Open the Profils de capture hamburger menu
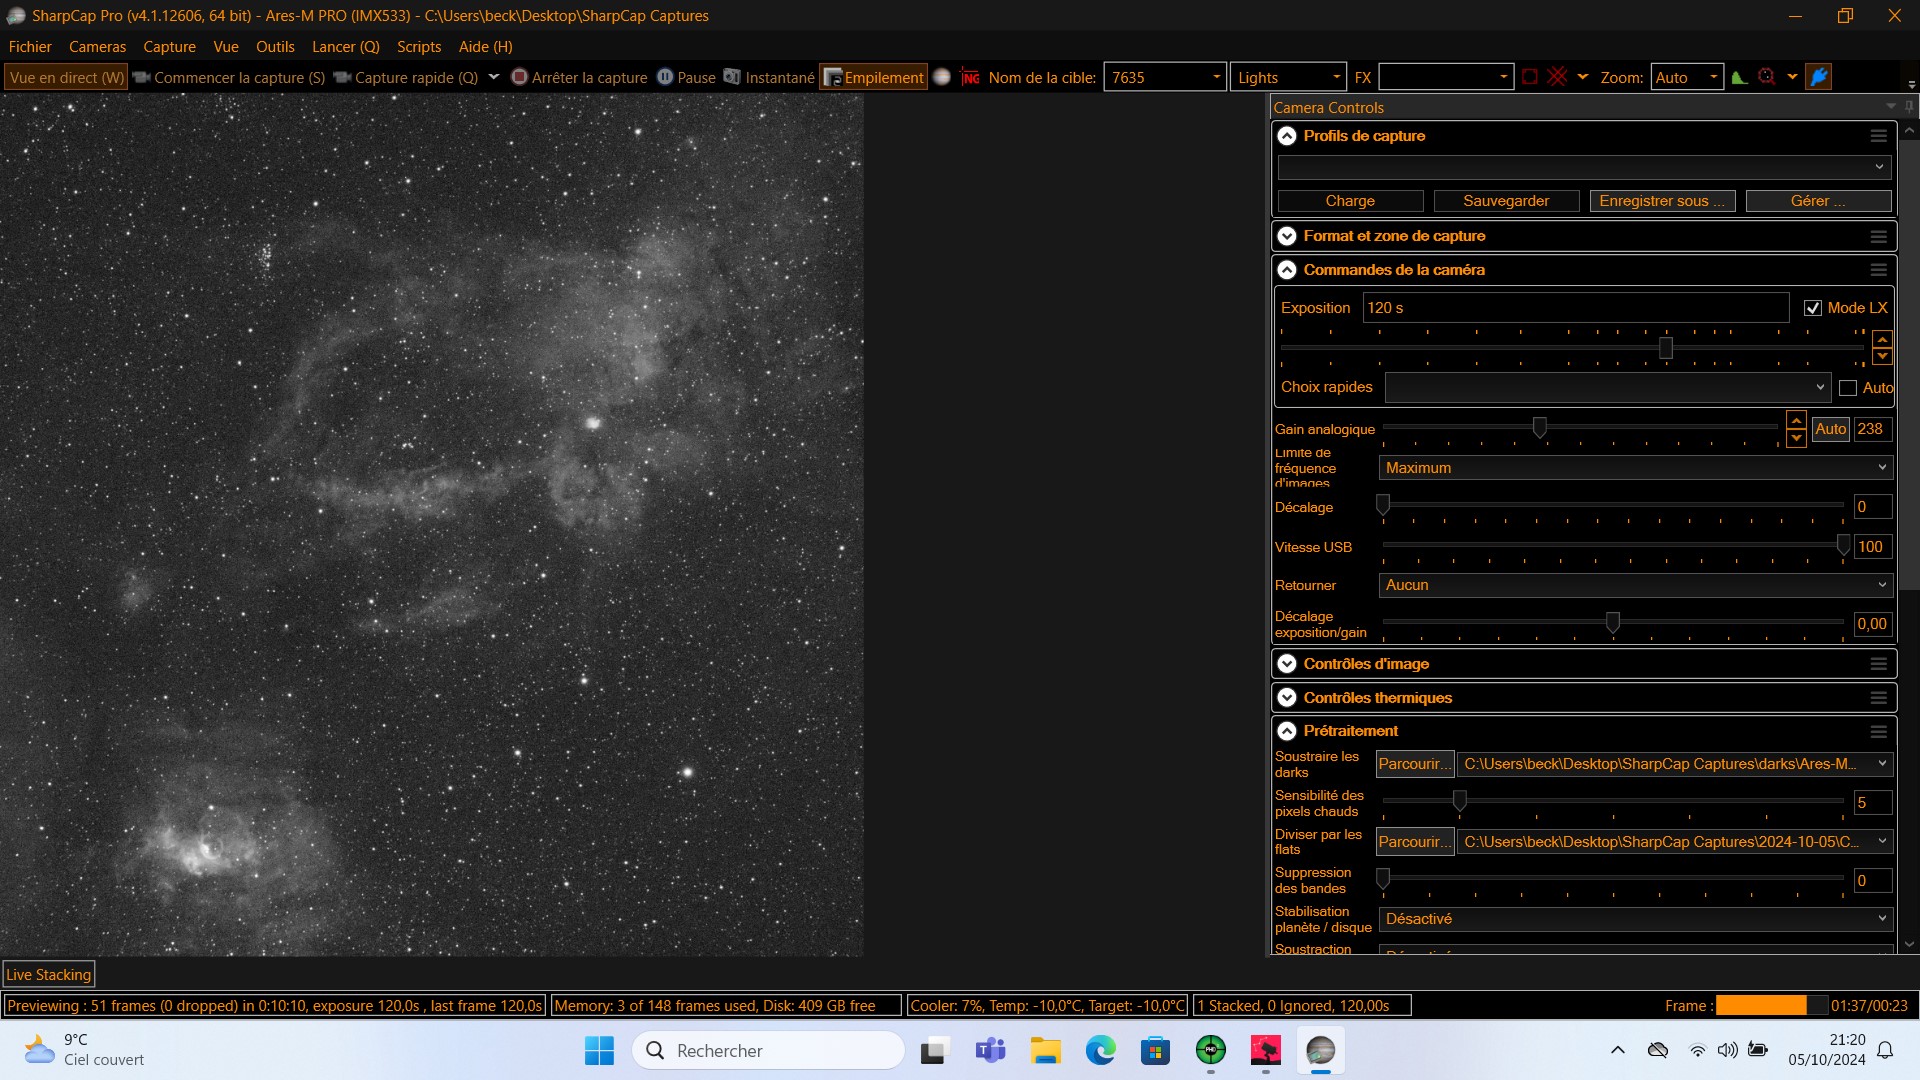1920x1080 pixels. click(x=1879, y=136)
